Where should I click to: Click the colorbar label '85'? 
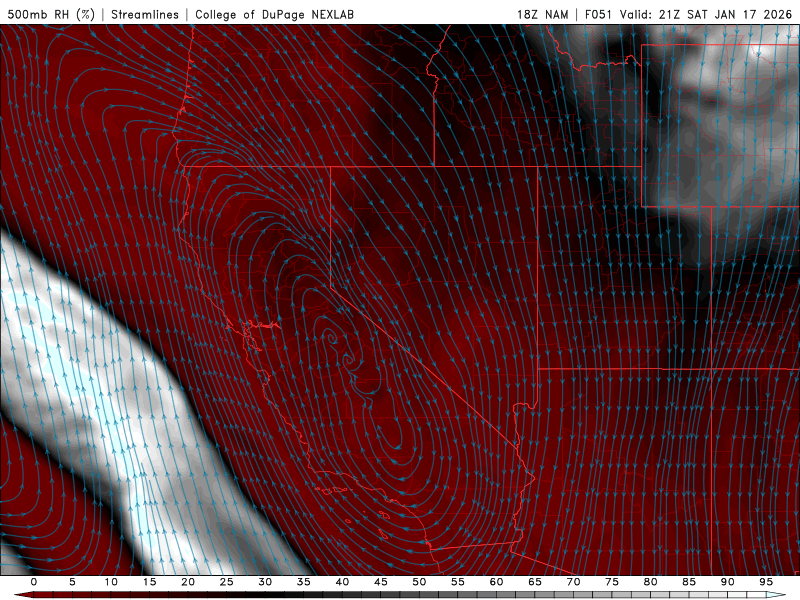(689, 582)
